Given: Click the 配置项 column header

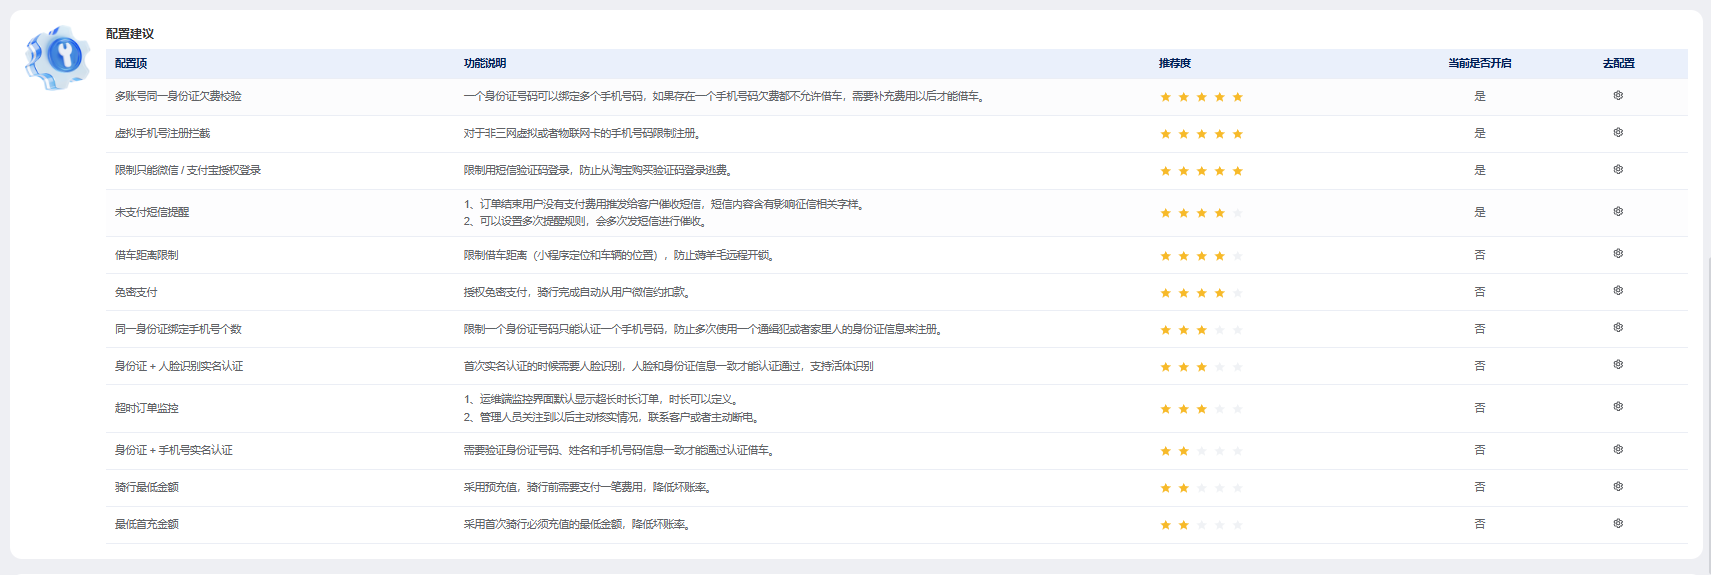Looking at the screenshot, I should pos(131,63).
